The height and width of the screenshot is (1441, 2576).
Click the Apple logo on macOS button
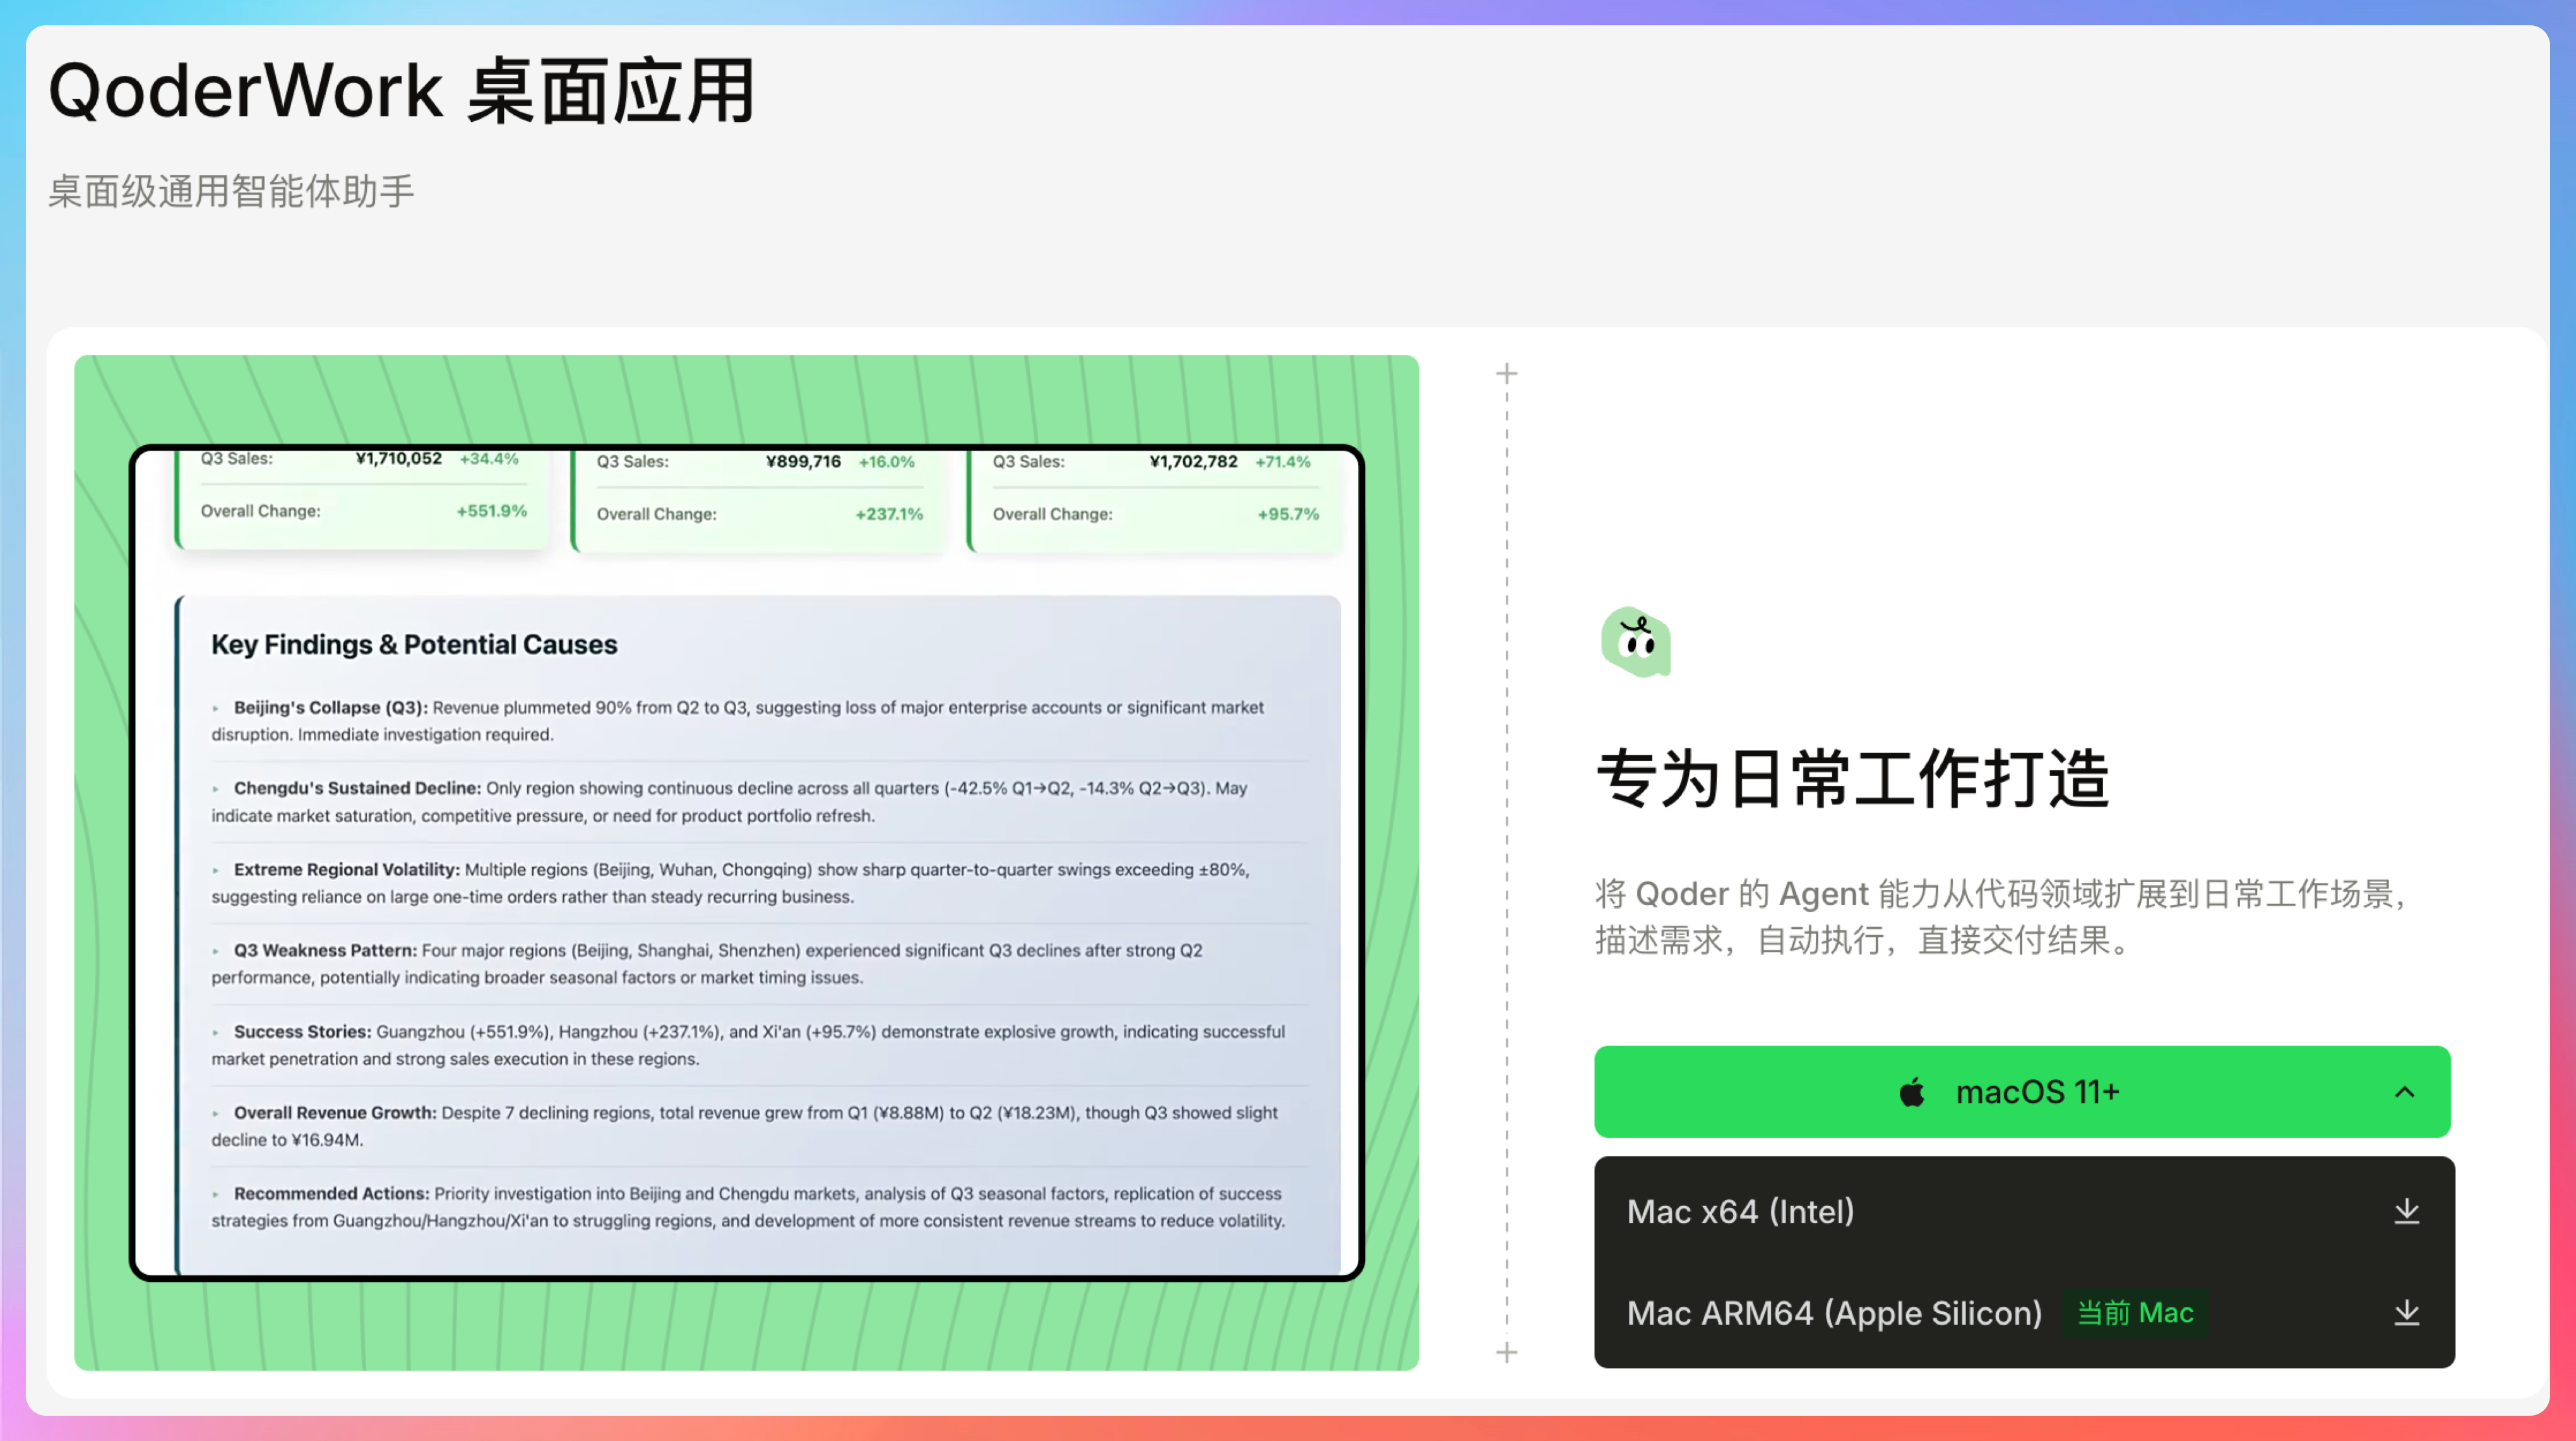tap(1911, 1092)
